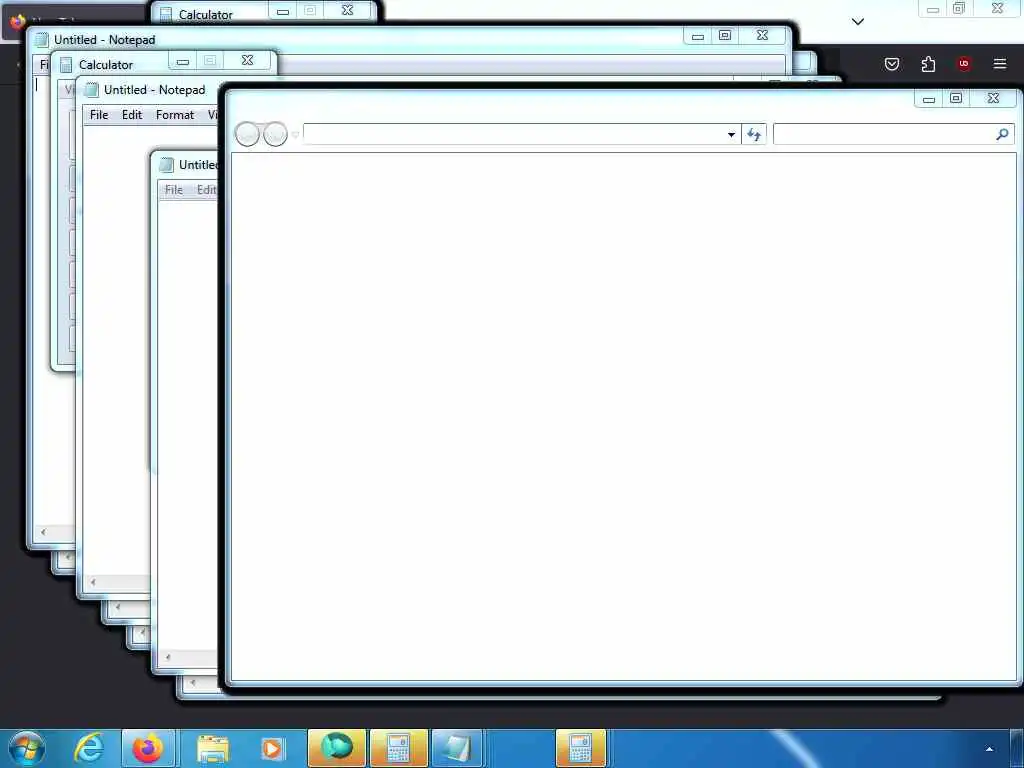
Task: Click the magnifier search icon in front window
Action: tap(1002, 134)
